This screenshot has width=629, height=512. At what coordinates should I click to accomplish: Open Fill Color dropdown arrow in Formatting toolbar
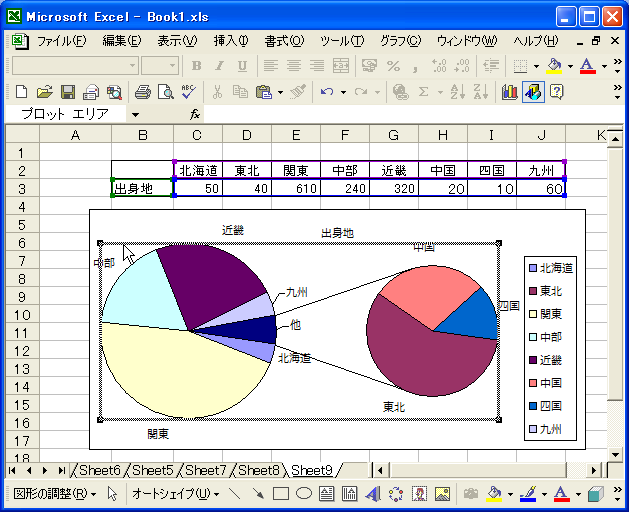coord(570,66)
